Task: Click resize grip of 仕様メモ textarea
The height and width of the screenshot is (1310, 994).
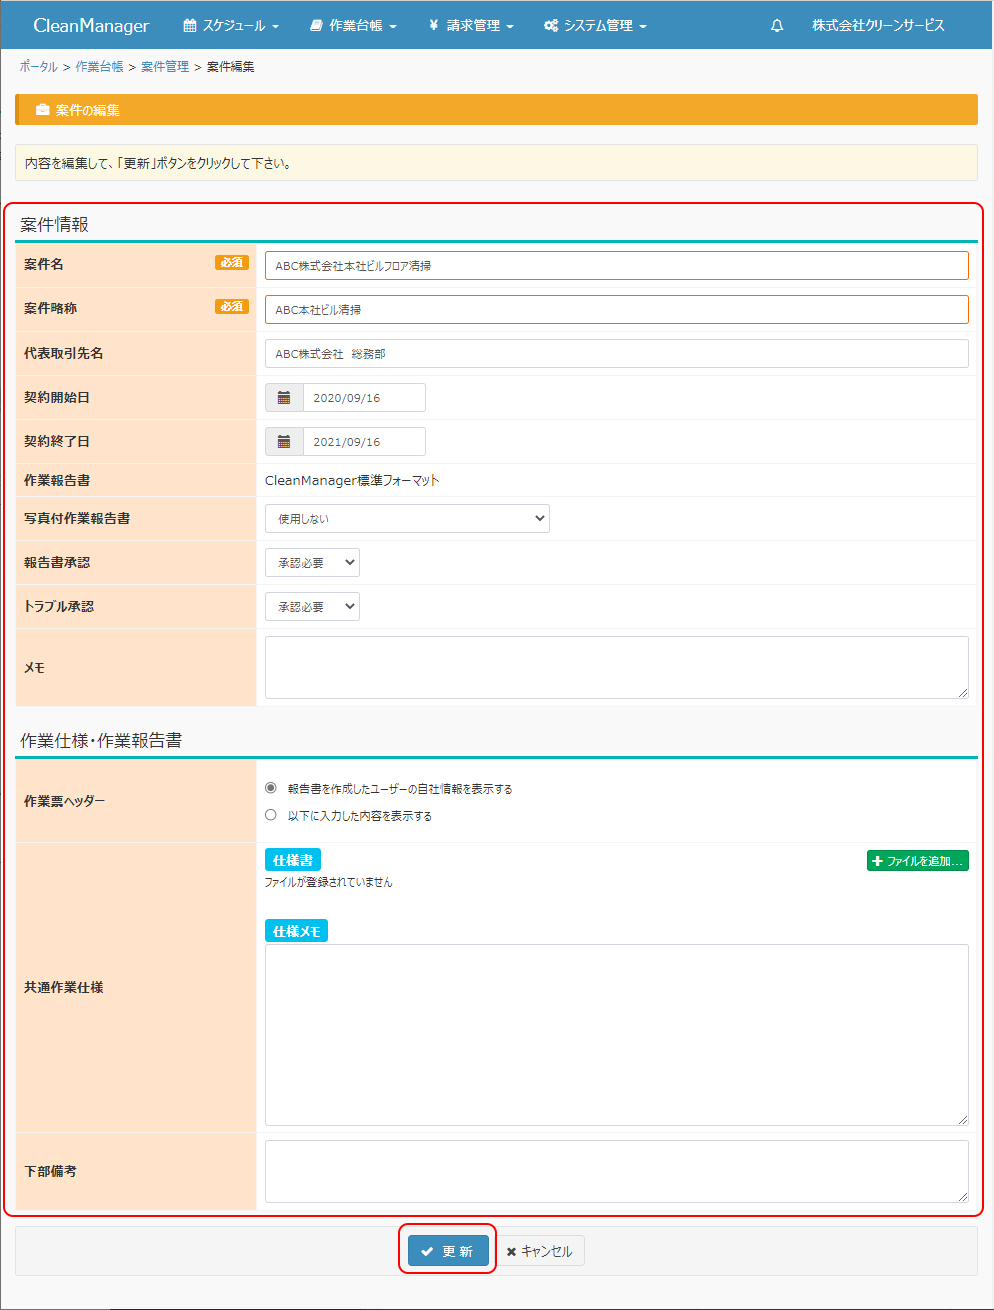Action: pyautogui.click(x=962, y=1119)
